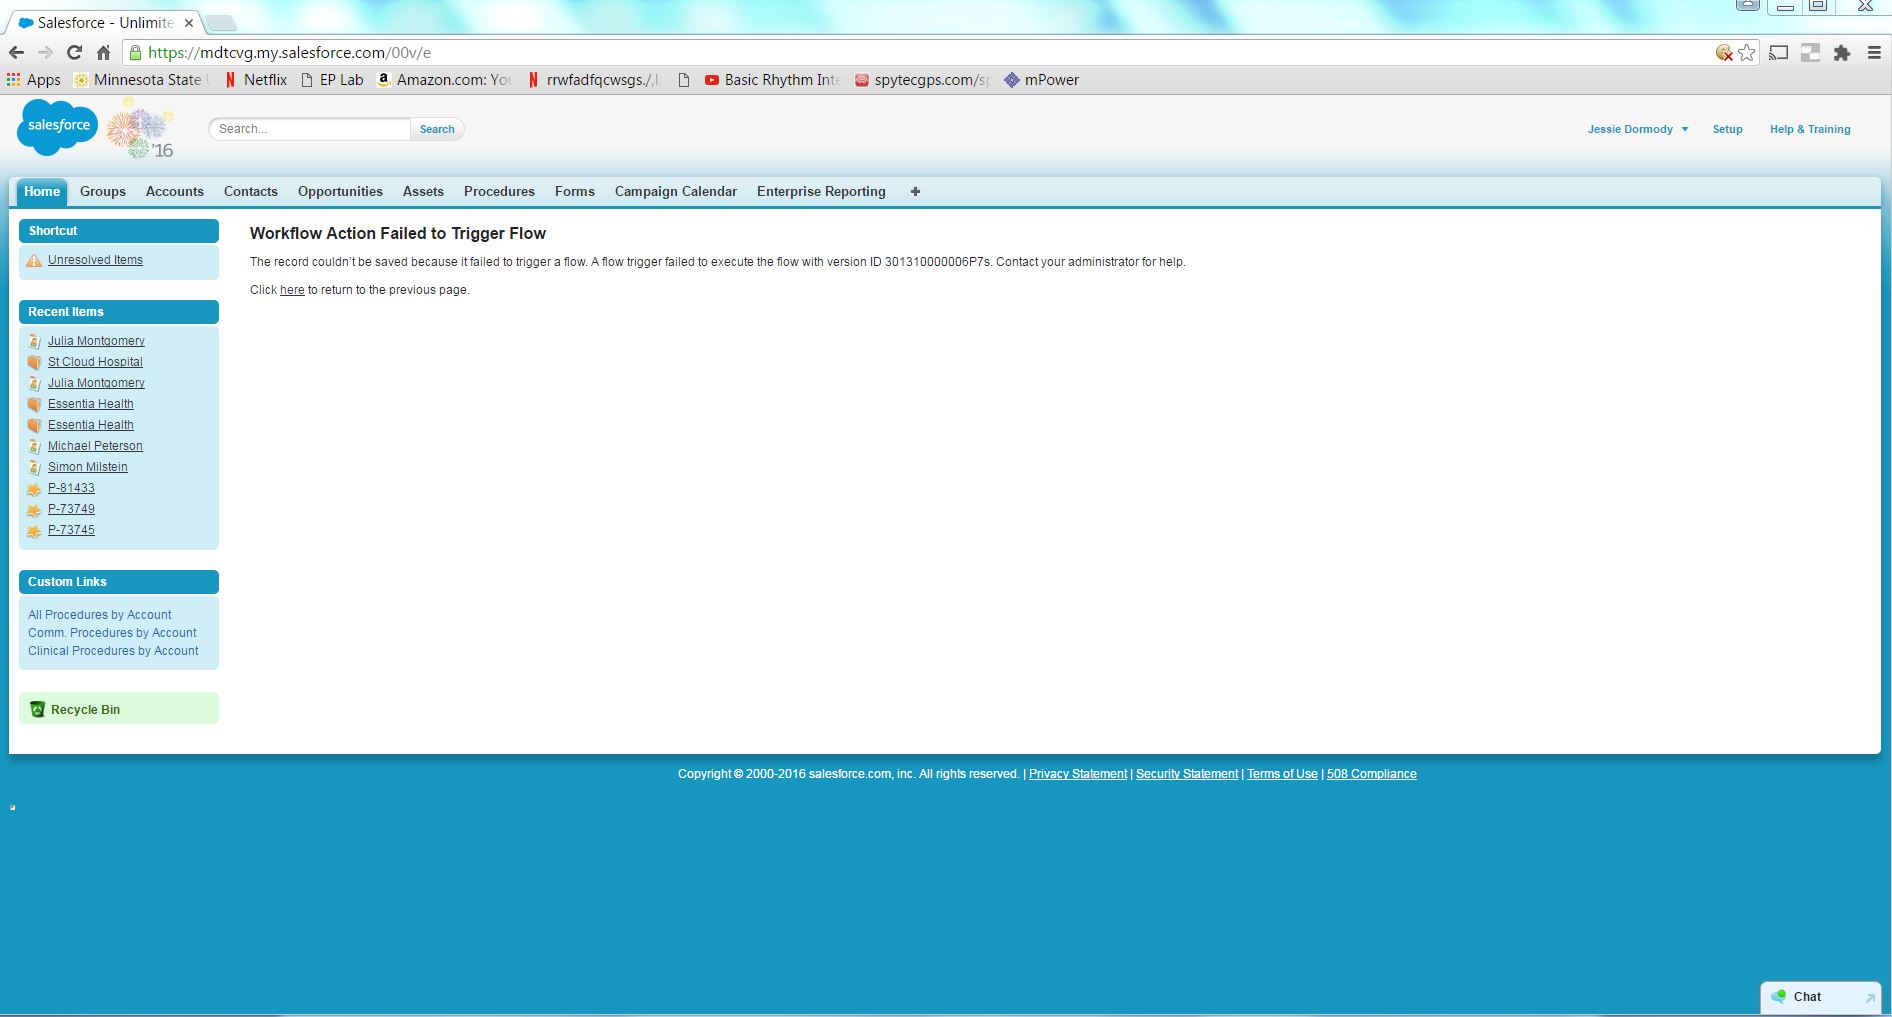Screen dimensions: 1892x1017
Task: Switch to the Home tab
Action: tap(42, 192)
